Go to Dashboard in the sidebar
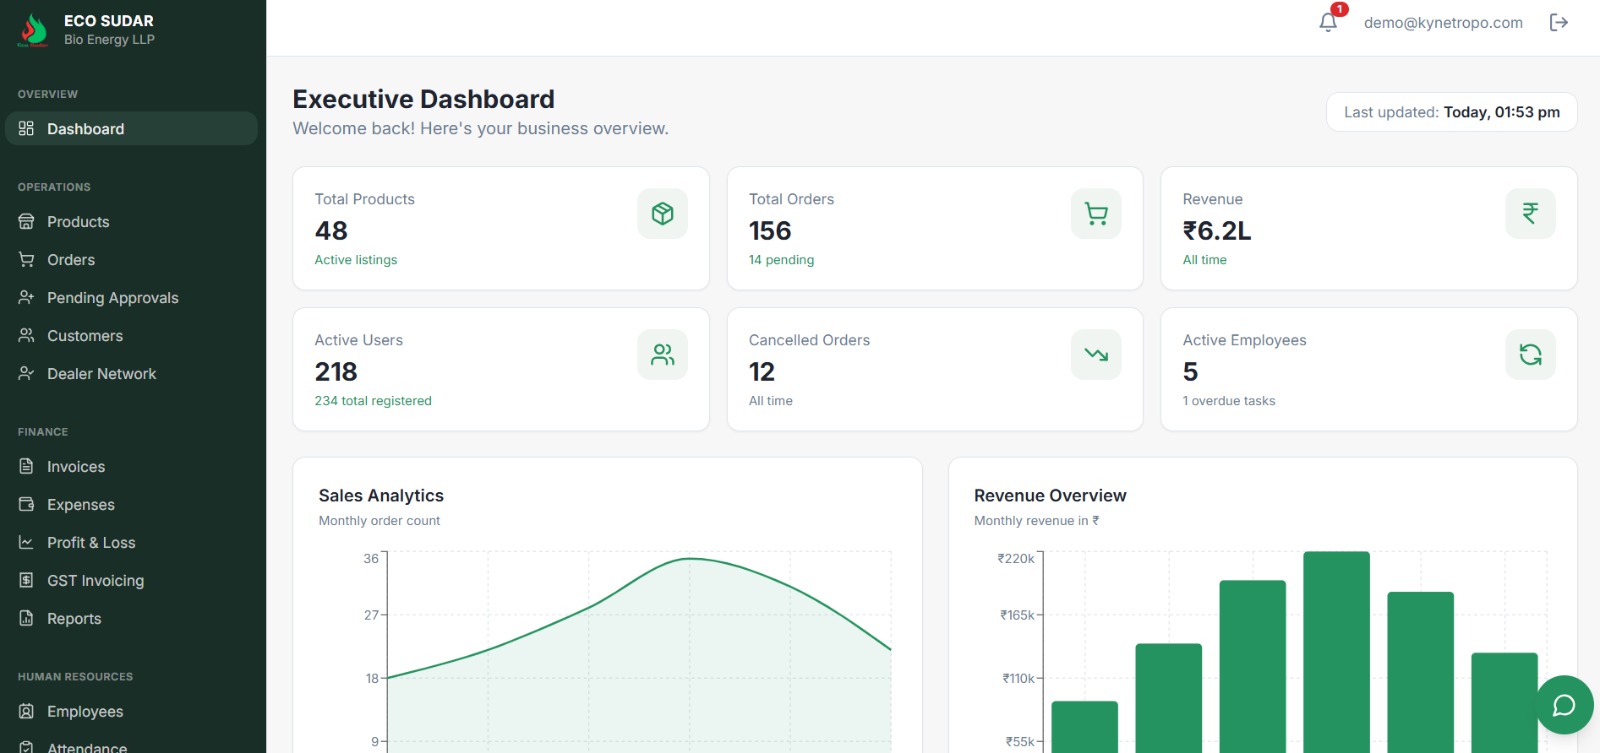Screen dimensions: 1600x753 coord(131,129)
